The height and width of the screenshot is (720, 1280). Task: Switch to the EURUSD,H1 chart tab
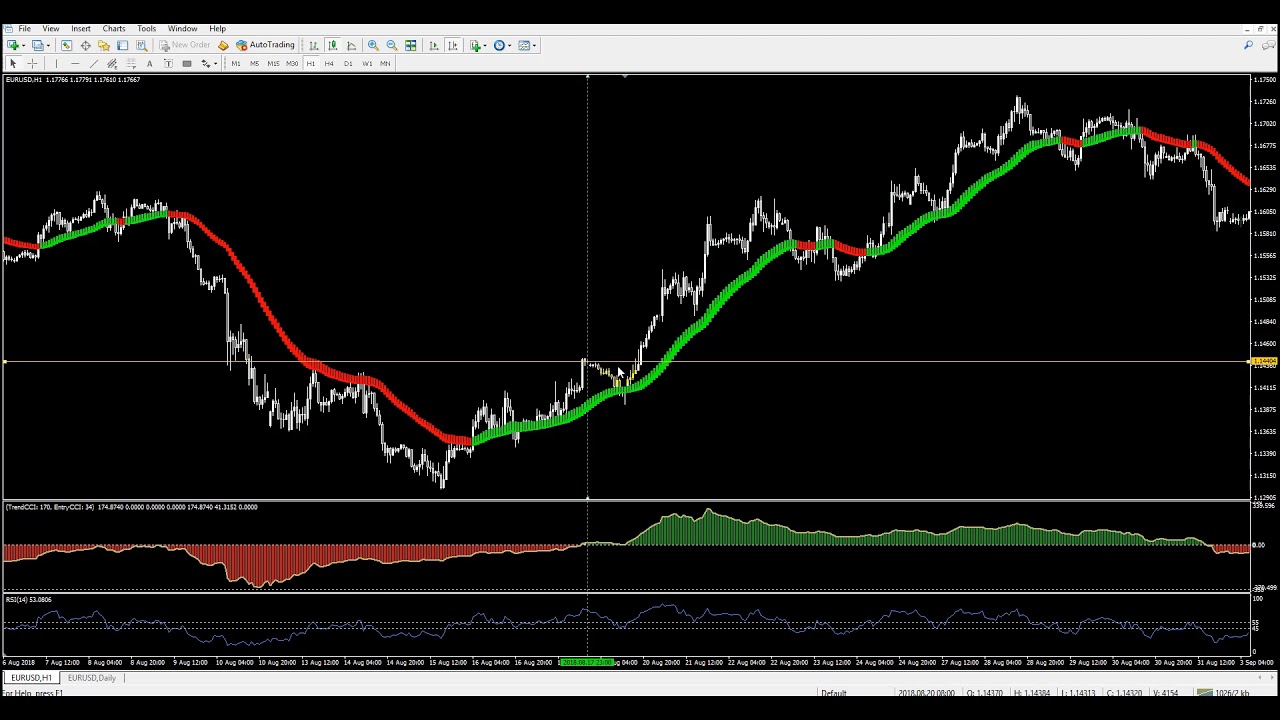(31, 678)
